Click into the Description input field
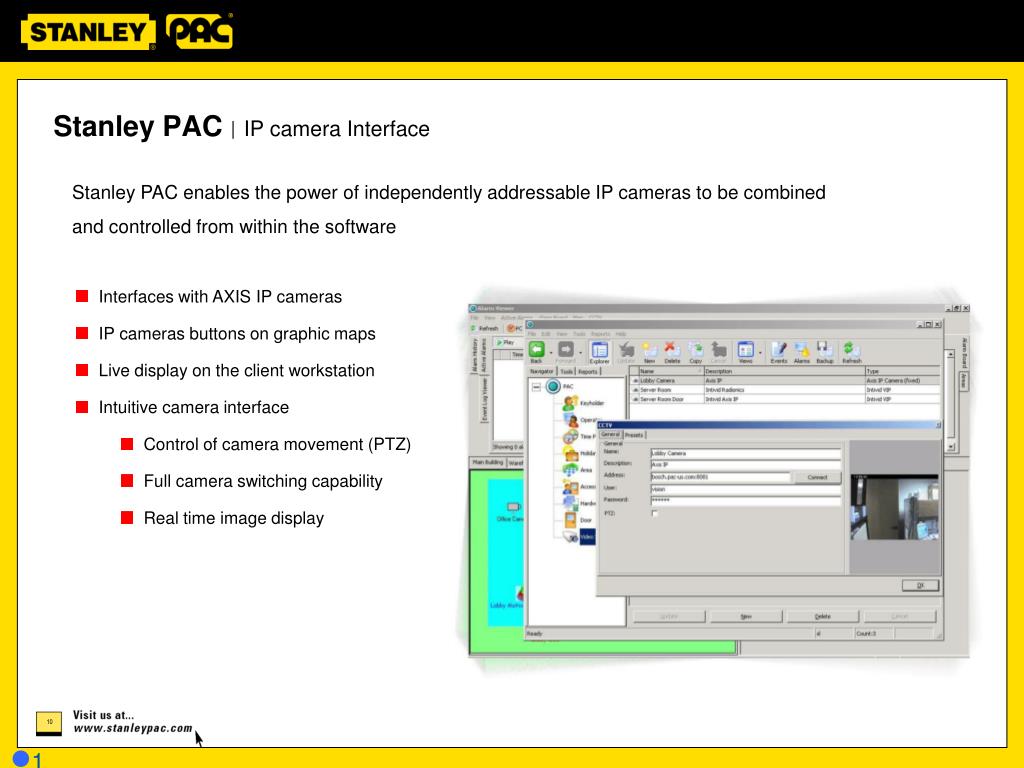 click(745, 464)
